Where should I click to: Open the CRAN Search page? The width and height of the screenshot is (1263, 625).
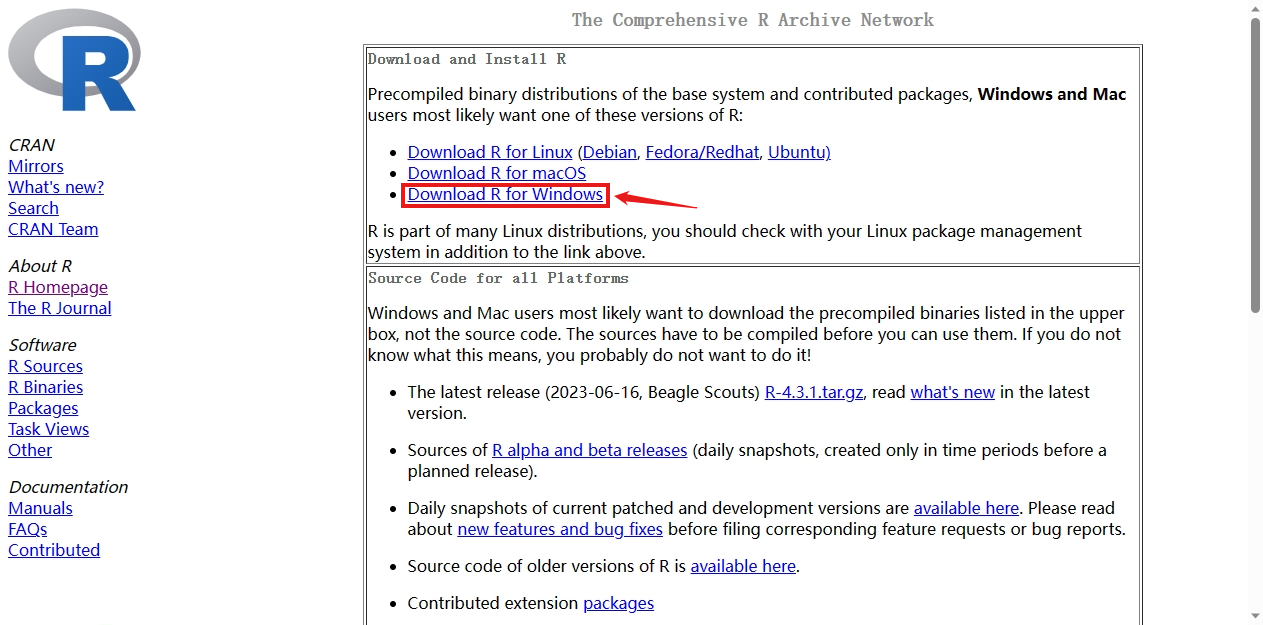33,208
